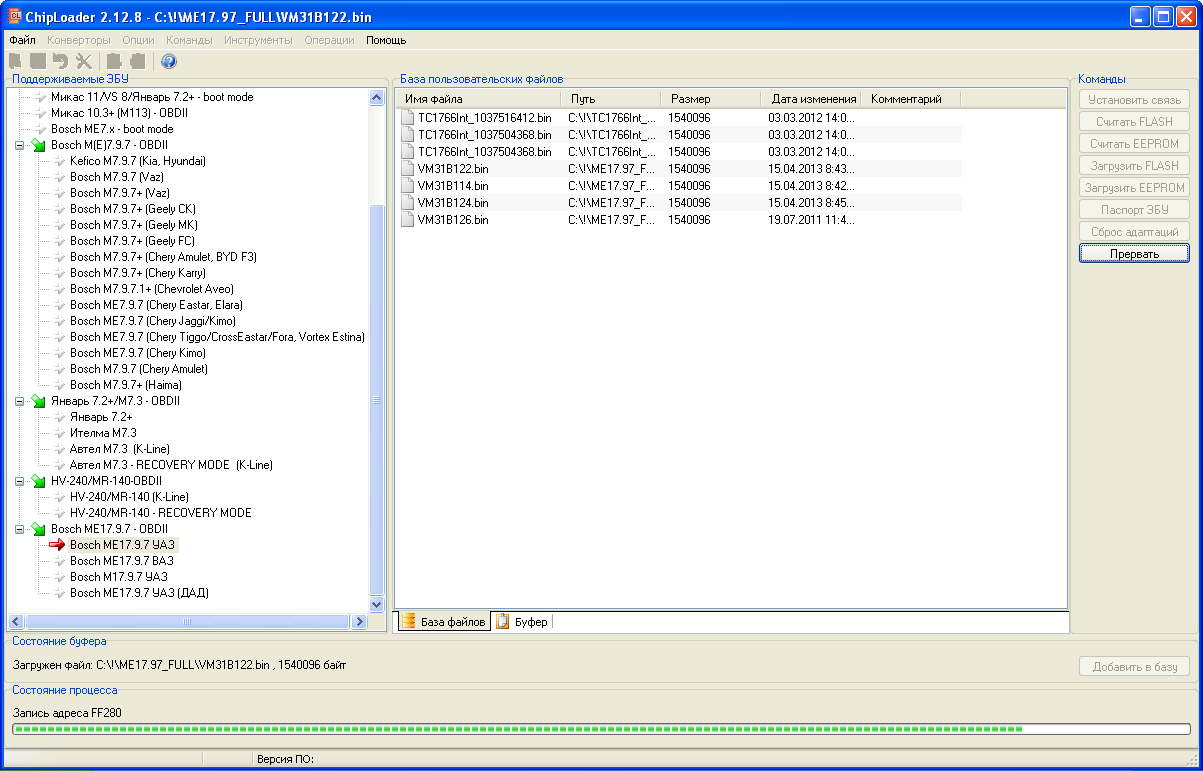
Task: Collapse the Январь 7.2+/M7.3 - OBDII group
Action: [x=19, y=401]
